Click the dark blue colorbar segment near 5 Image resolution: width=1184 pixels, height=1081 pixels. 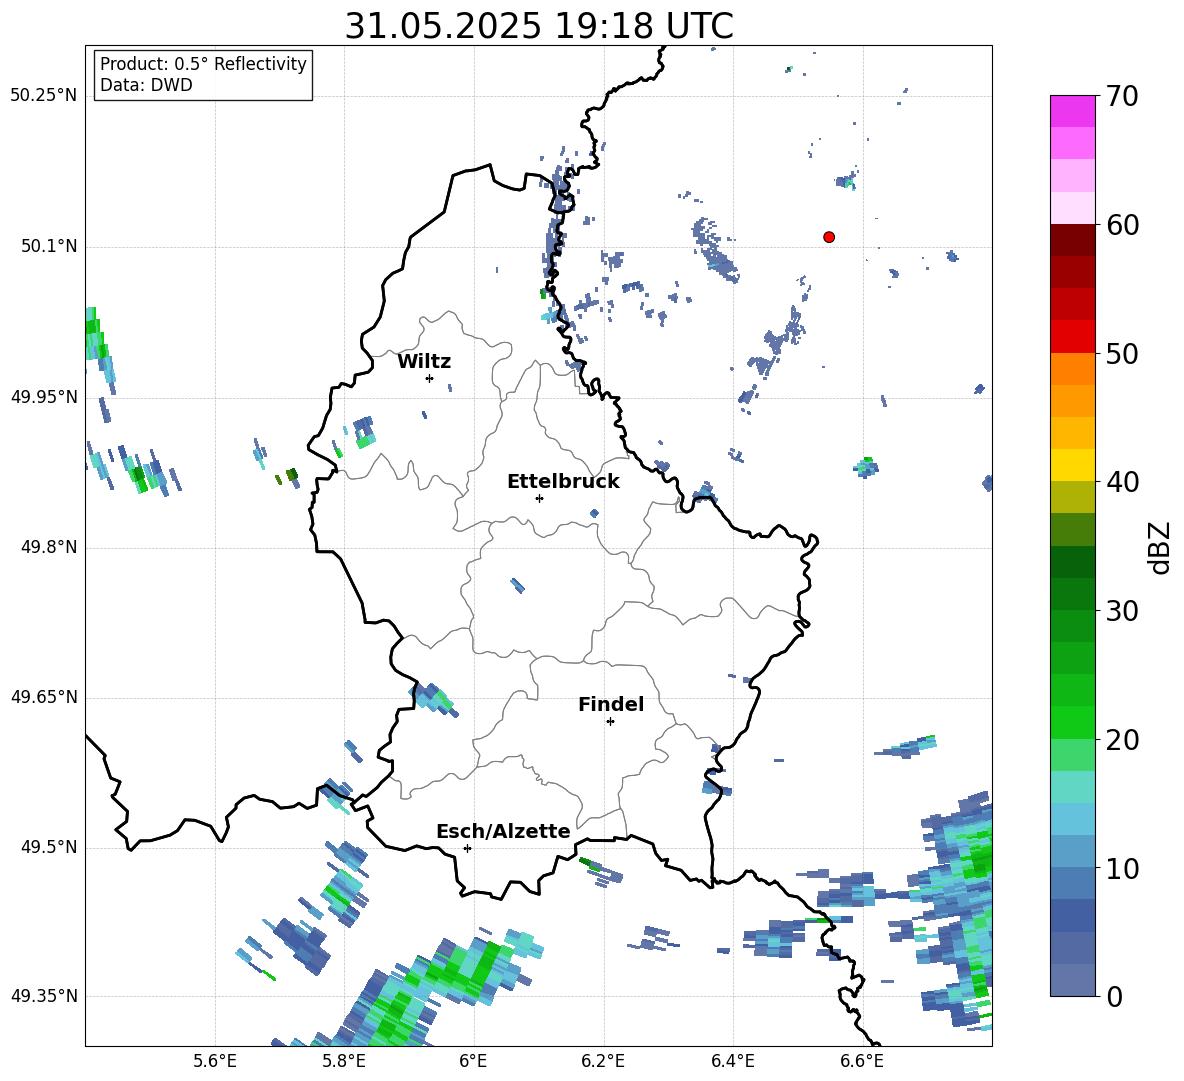pos(1072,915)
